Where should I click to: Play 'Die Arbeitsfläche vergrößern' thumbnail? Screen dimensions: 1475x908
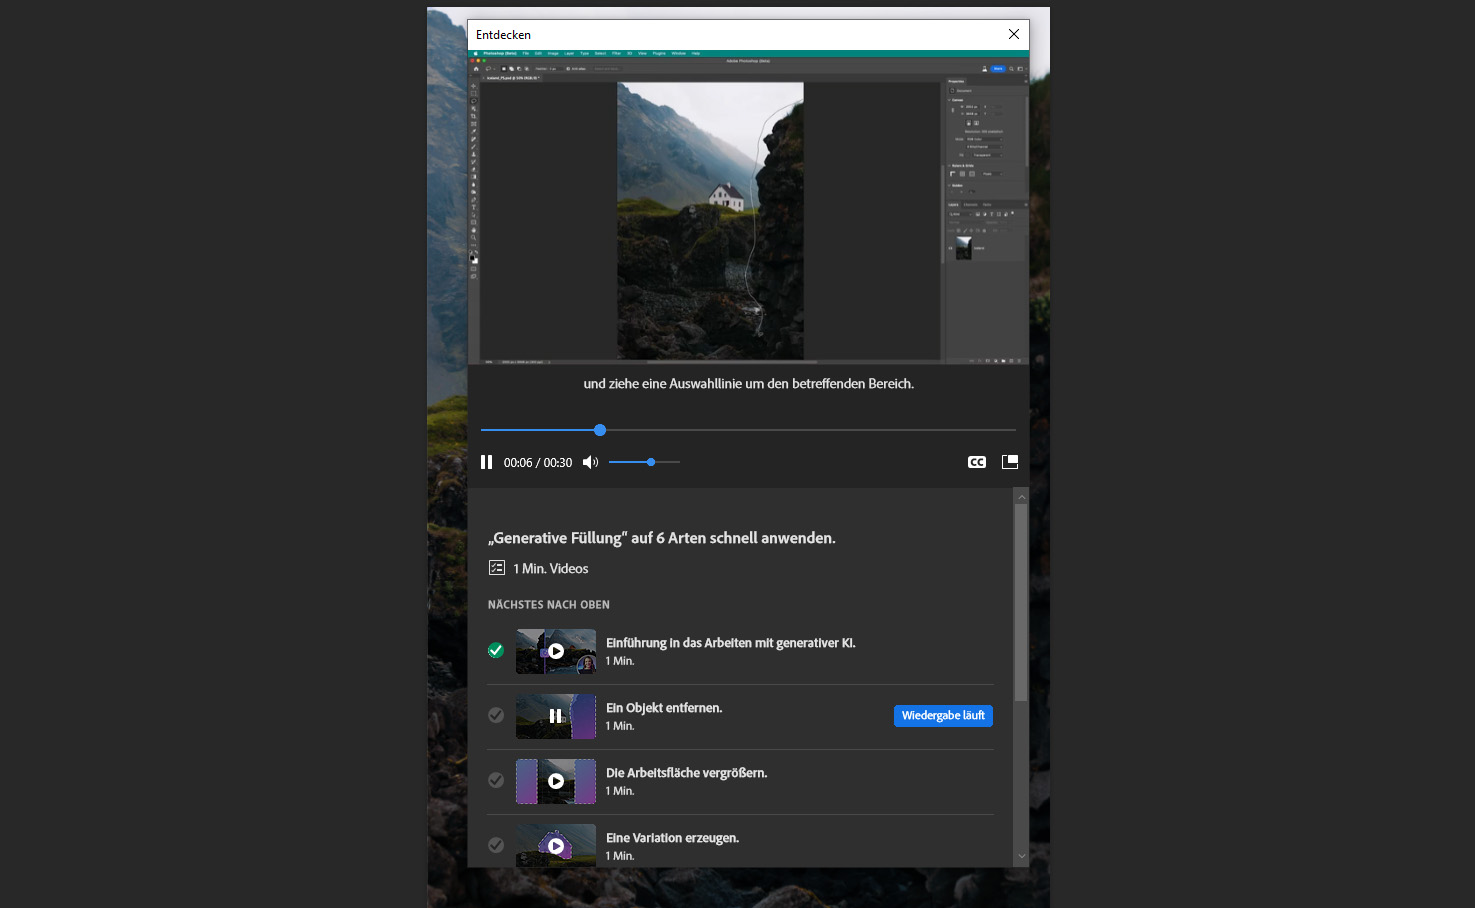(x=556, y=781)
